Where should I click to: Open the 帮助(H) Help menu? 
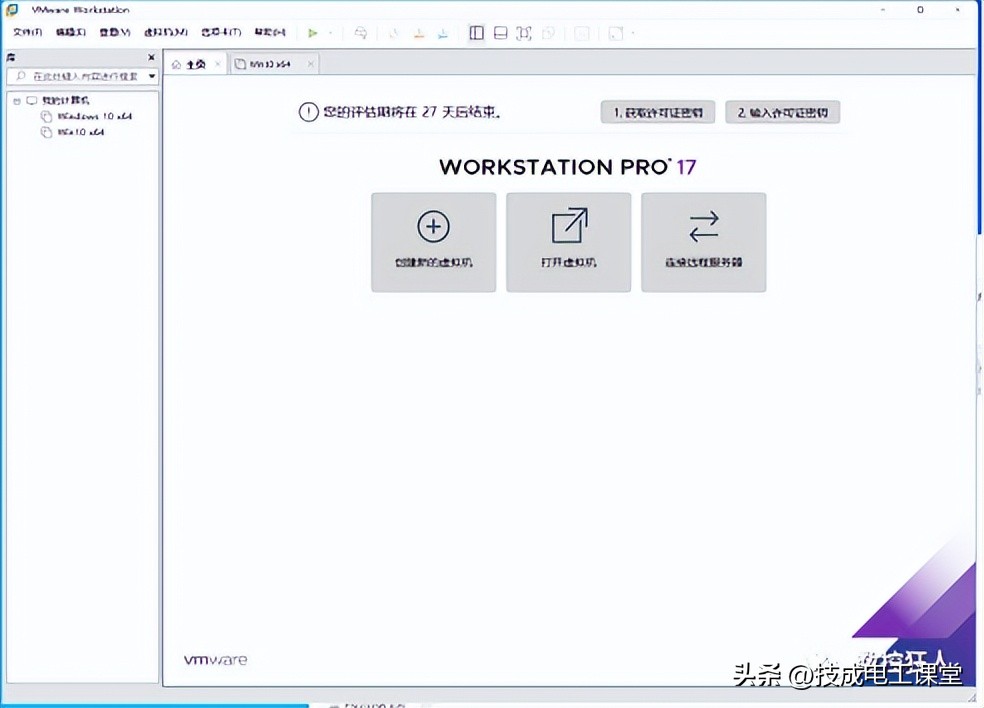[x=270, y=32]
